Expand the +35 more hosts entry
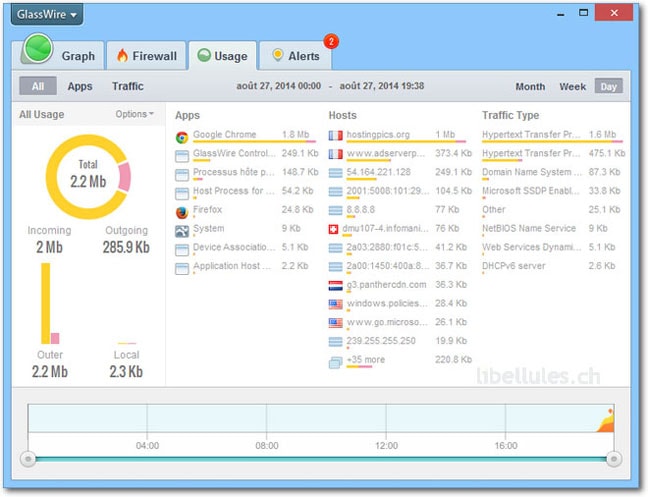 point(366,359)
